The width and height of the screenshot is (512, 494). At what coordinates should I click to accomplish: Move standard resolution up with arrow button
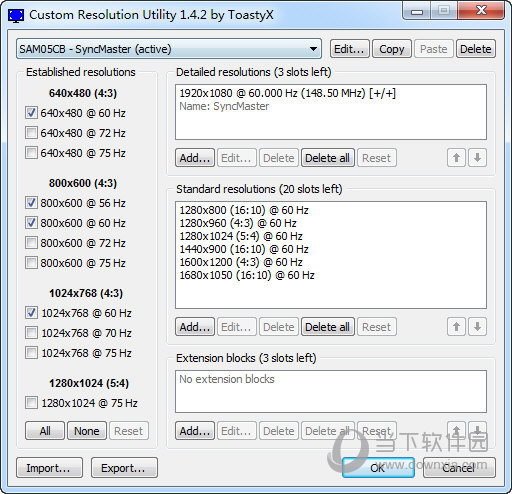click(456, 327)
